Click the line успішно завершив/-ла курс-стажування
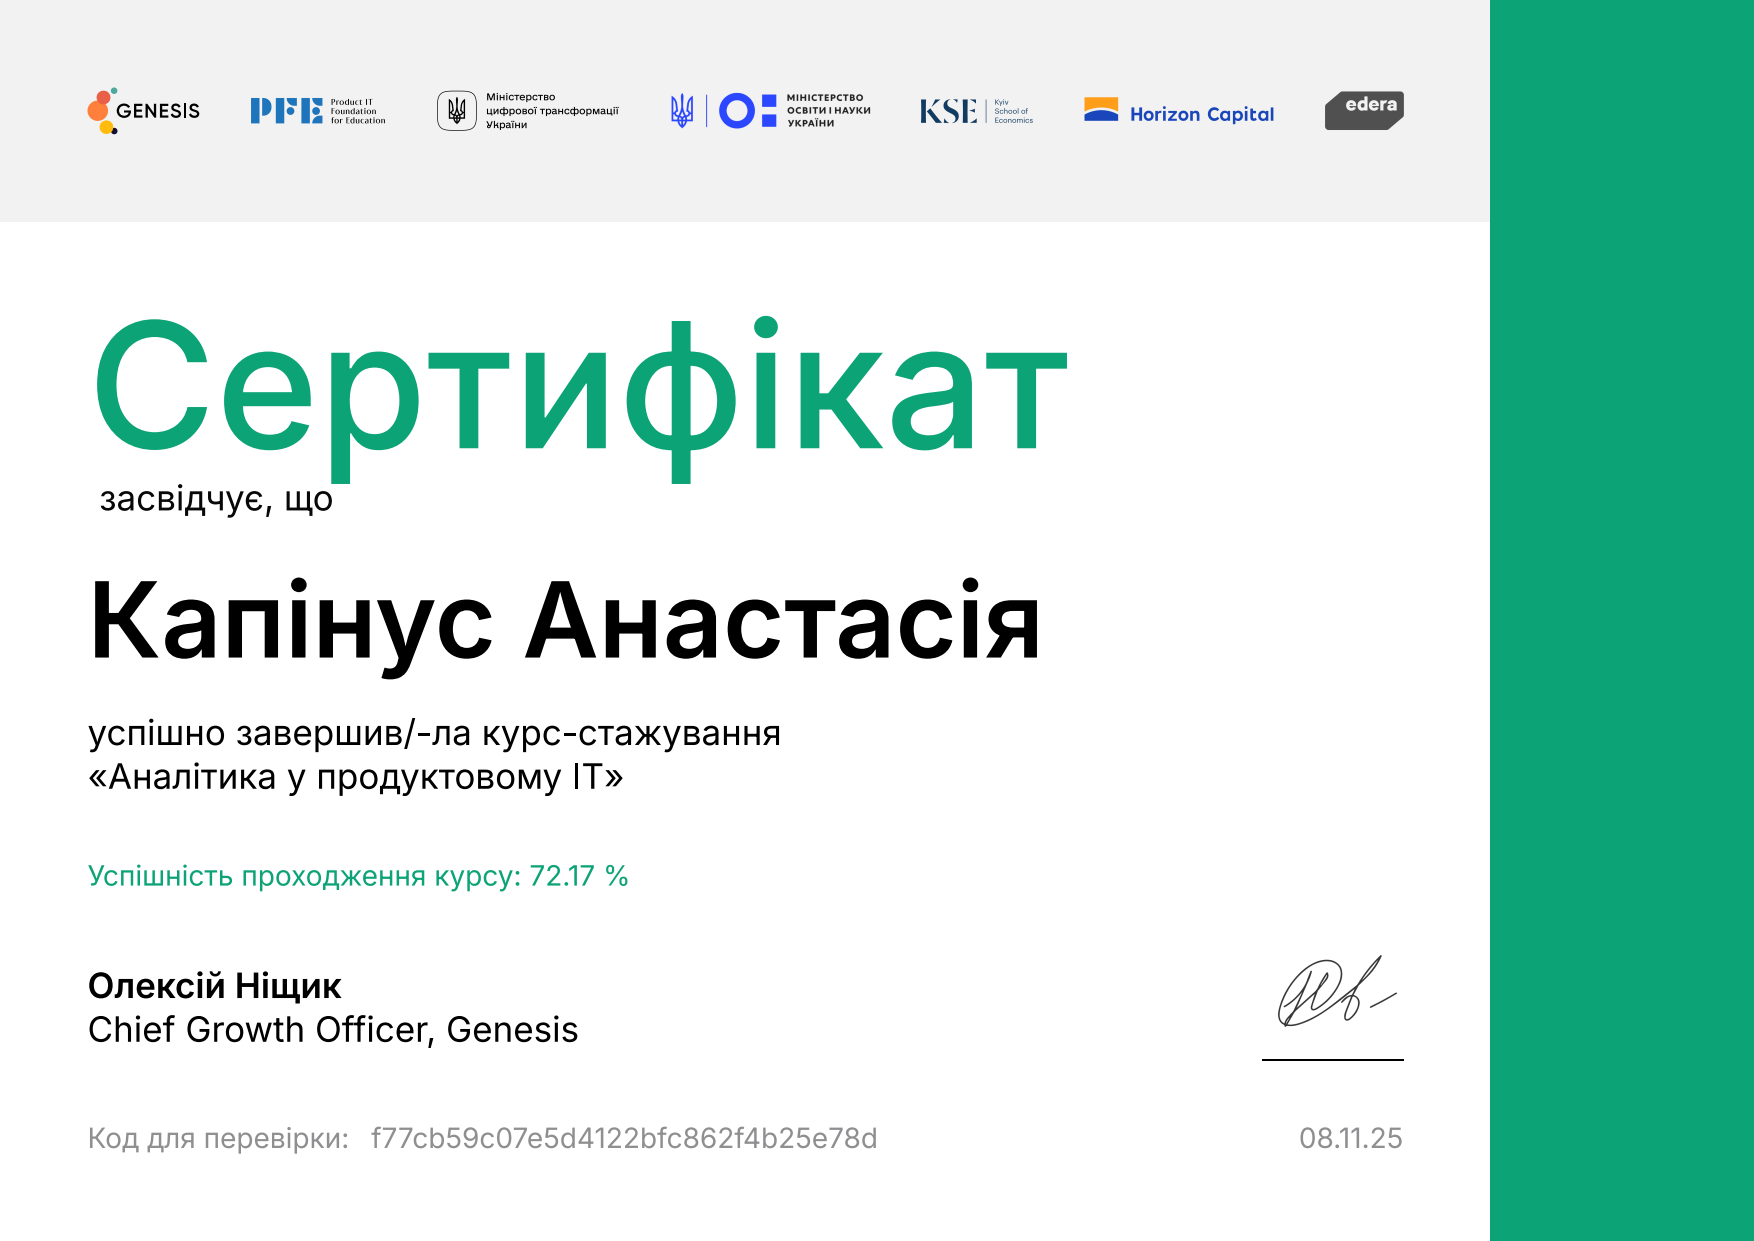 pos(434,734)
